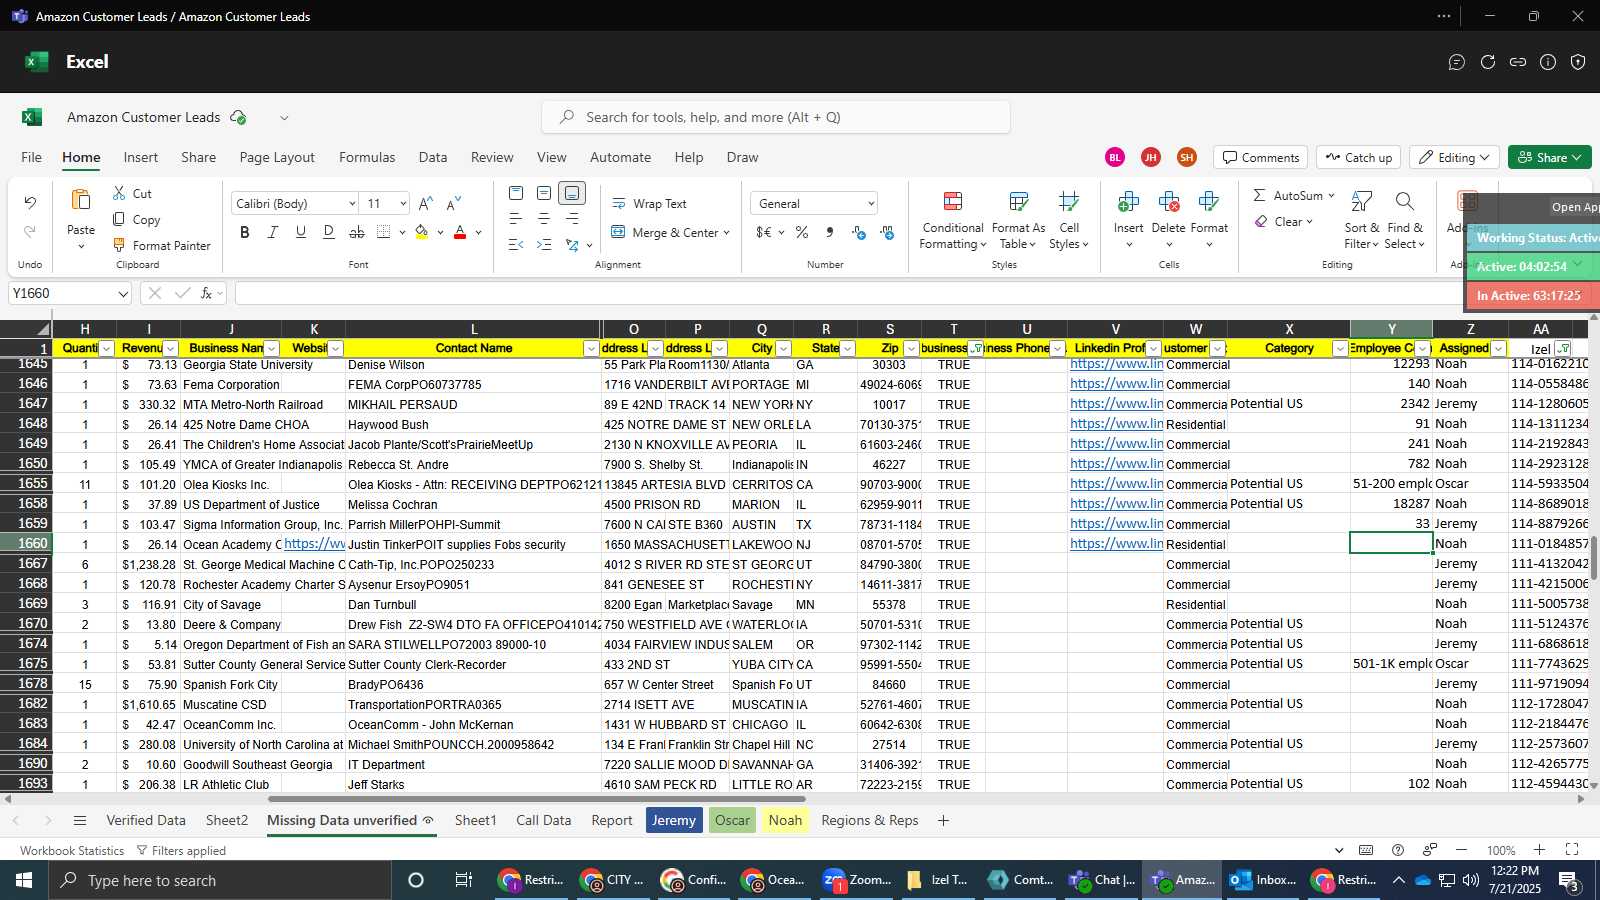Open the font size 11 dropdown
This screenshot has width=1600, height=900.
pyautogui.click(x=403, y=204)
